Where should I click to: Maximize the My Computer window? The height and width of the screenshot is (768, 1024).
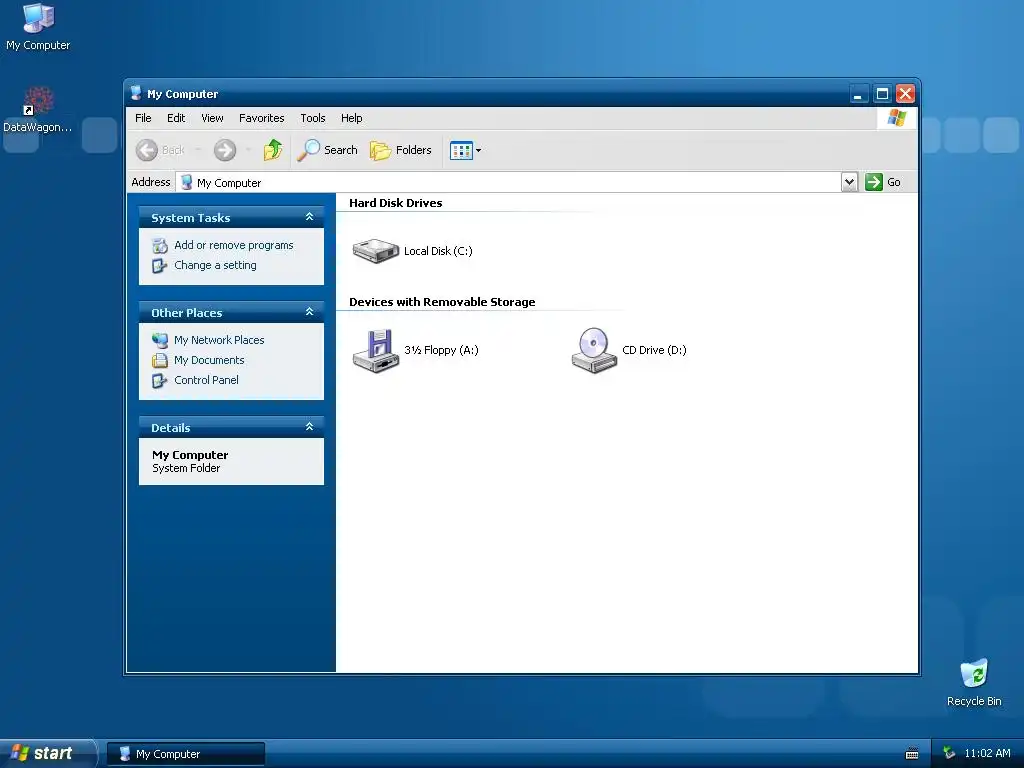click(882, 94)
